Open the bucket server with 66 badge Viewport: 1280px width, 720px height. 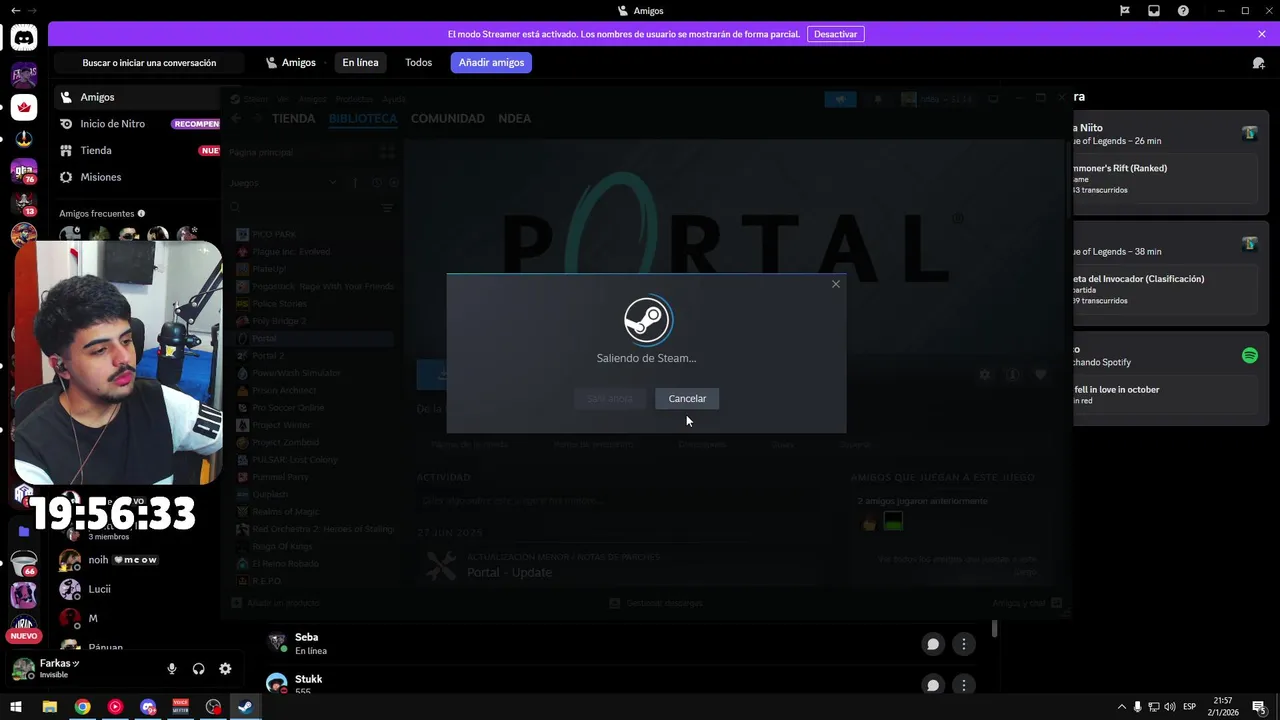click(x=24, y=563)
